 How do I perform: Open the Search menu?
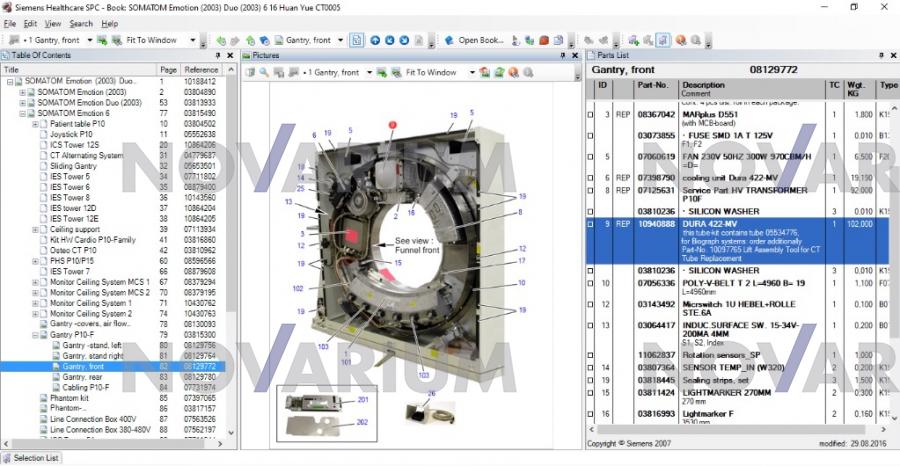tap(81, 23)
